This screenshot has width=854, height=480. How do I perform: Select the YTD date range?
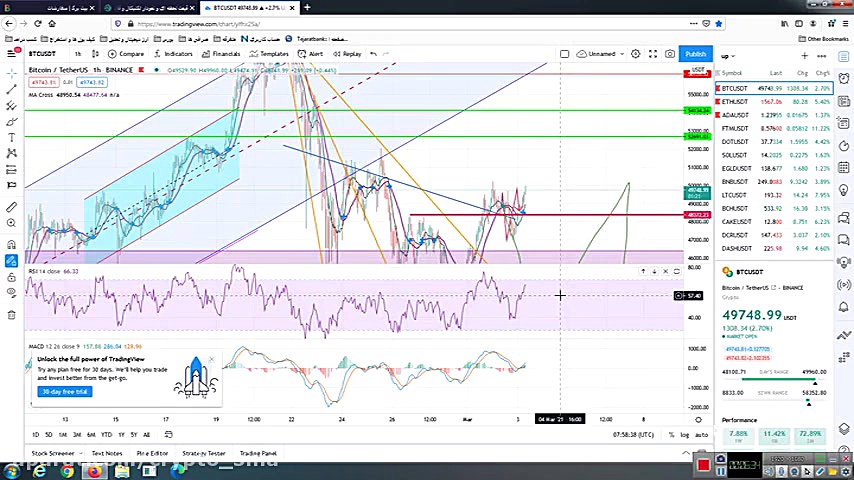106,435
